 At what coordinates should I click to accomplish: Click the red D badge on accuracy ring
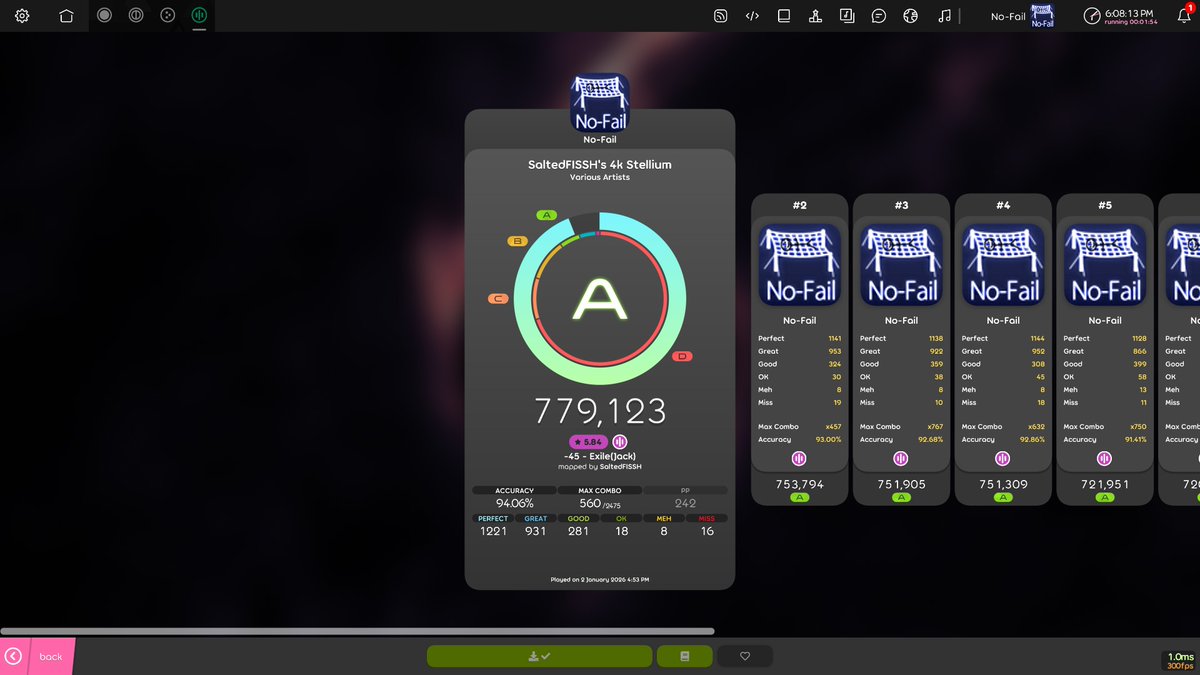tap(683, 356)
